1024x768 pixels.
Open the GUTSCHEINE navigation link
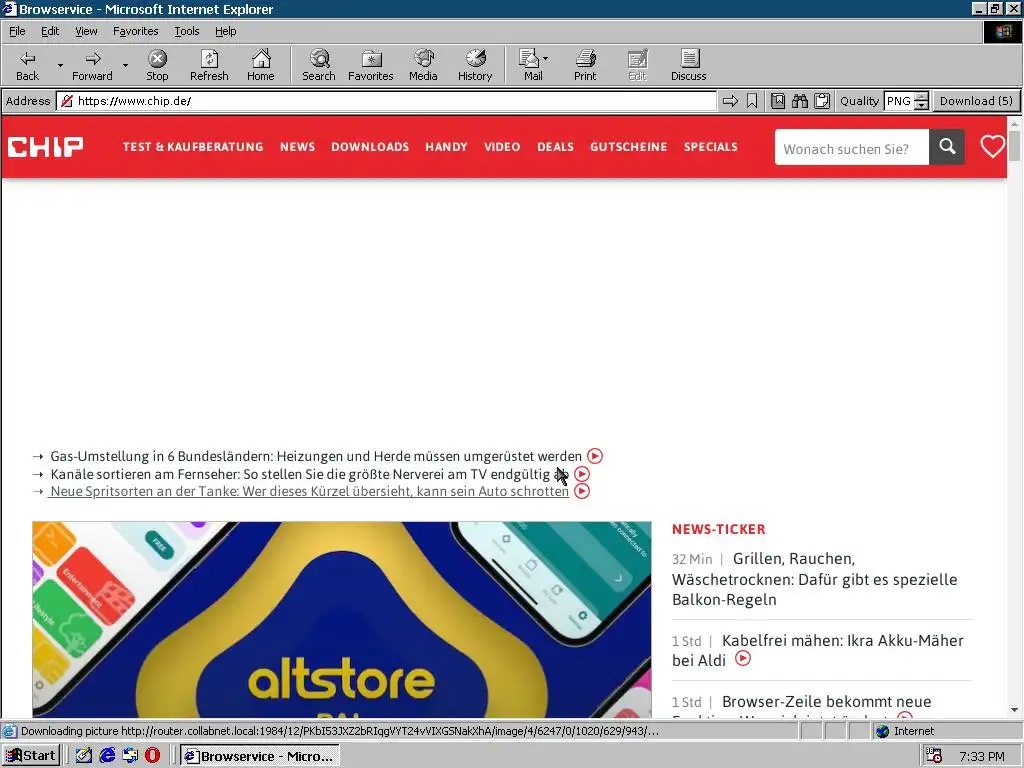[x=628, y=147]
